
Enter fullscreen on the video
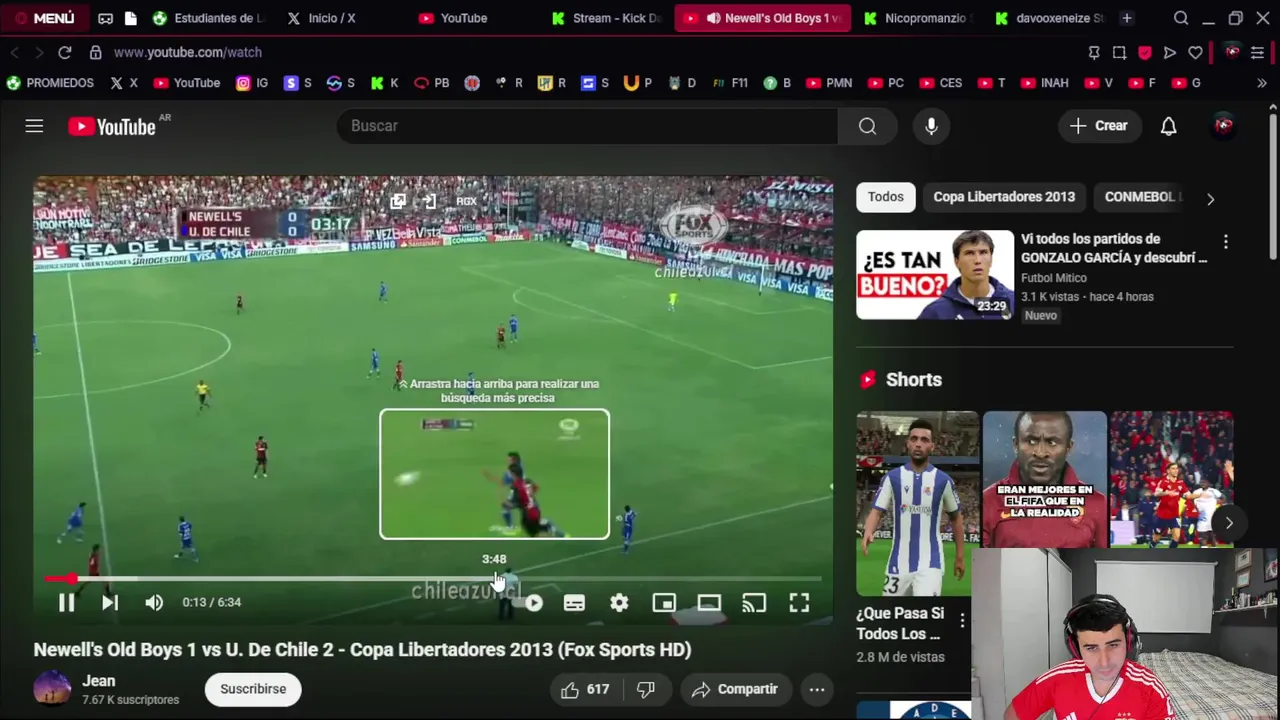tap(799, 602)
